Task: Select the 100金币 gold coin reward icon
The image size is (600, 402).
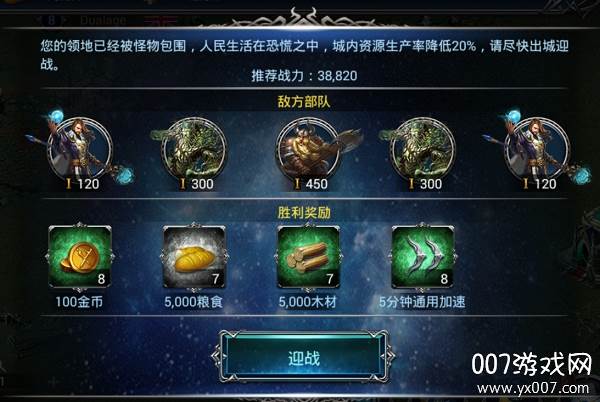Action: pyautogui.click(x=80, y=257)
